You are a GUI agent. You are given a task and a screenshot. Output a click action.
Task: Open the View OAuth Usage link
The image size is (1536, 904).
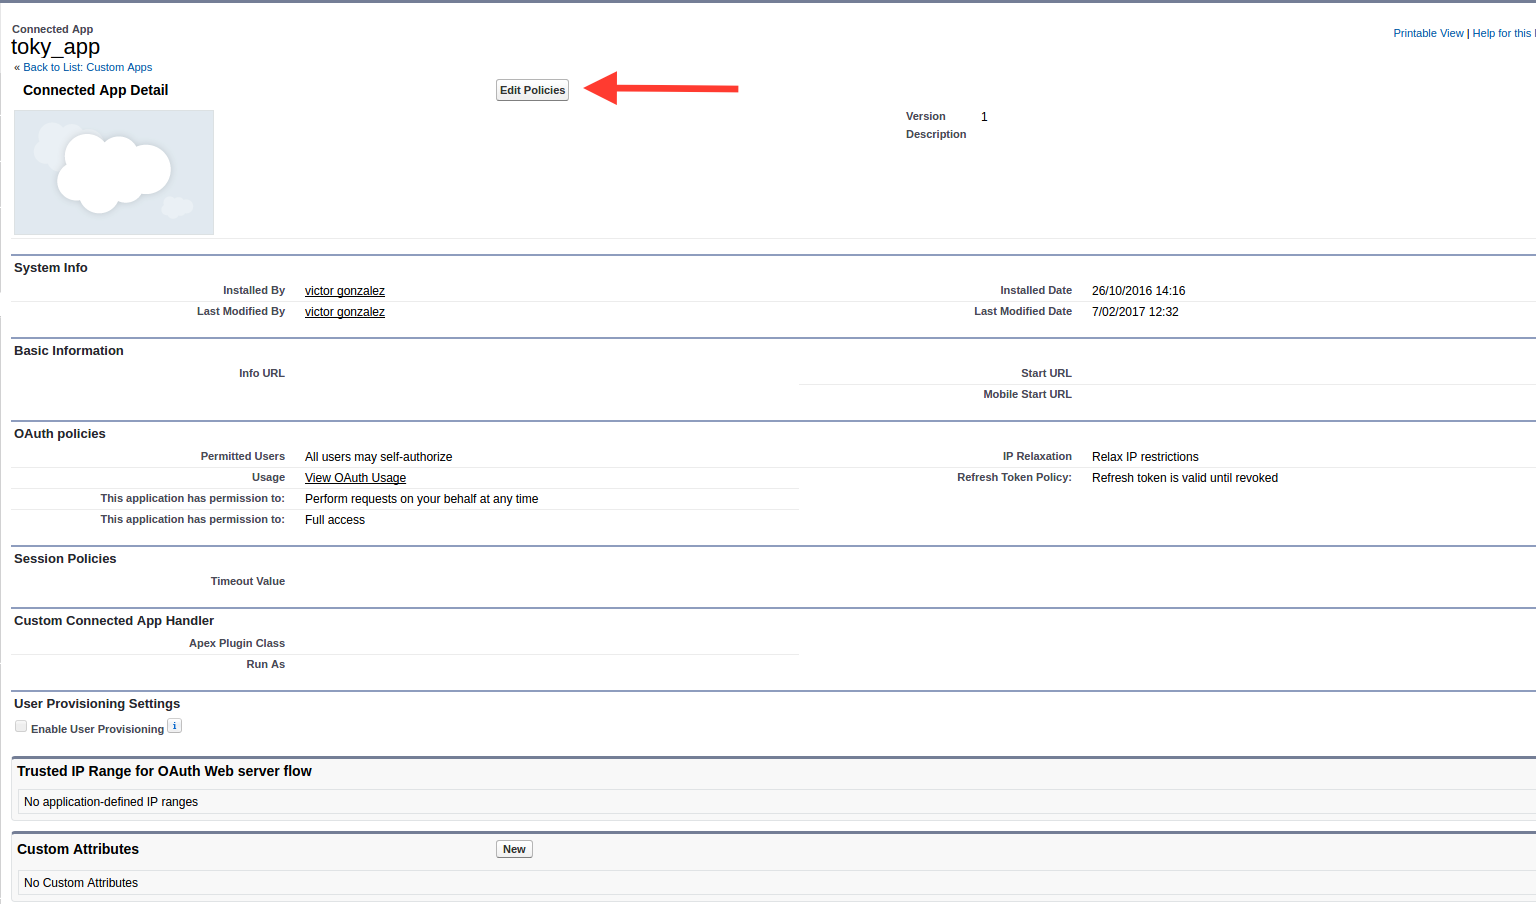[x=355, y=478]
